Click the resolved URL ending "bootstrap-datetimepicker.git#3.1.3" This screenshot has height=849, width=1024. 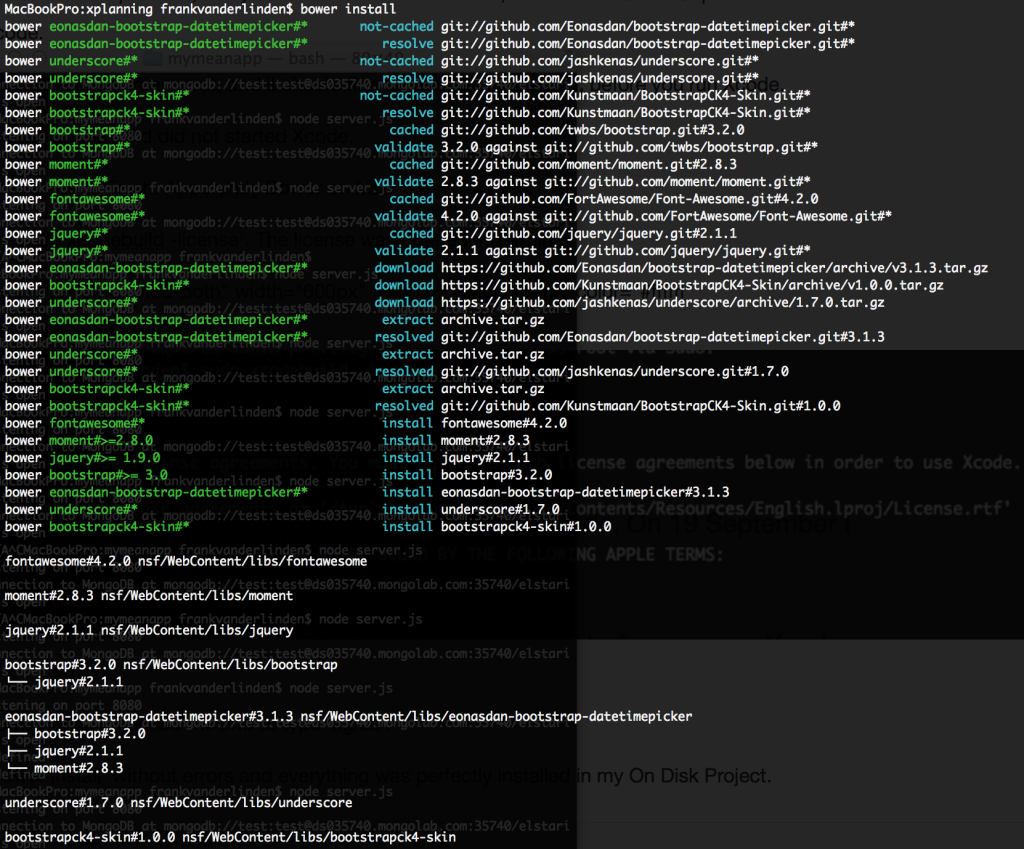tap(663, 337)
